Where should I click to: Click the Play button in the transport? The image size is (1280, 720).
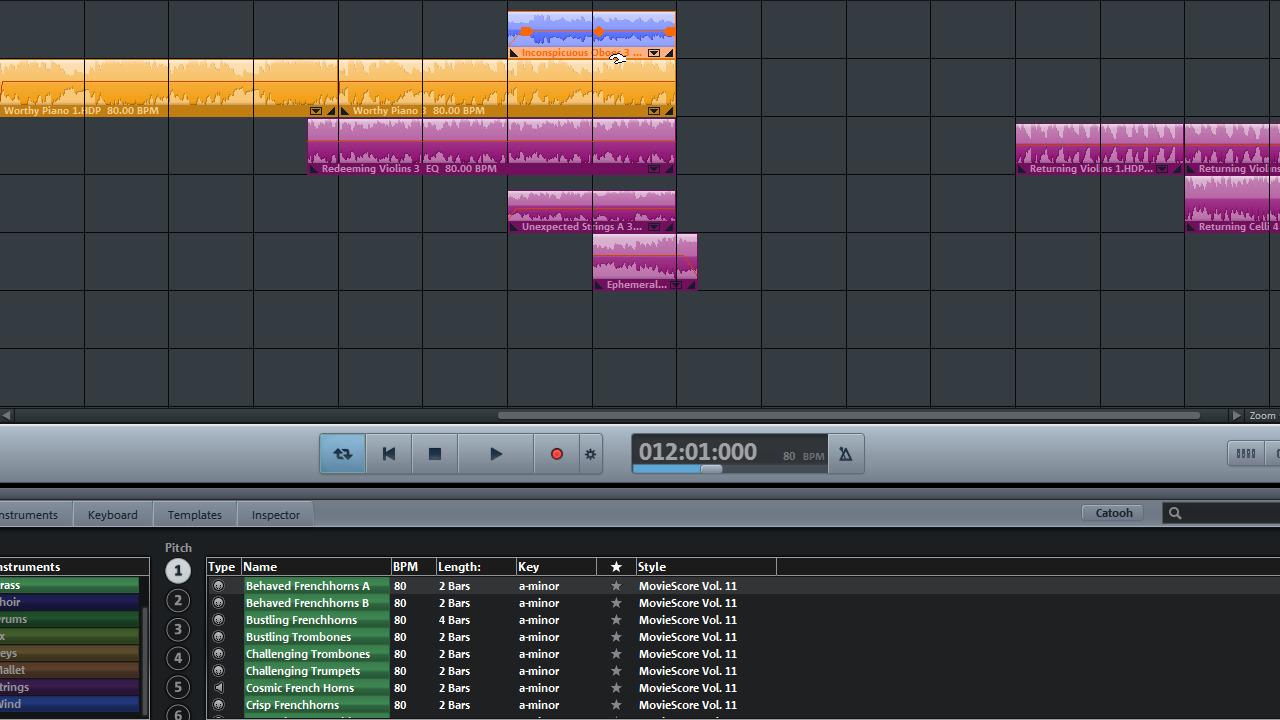pyautogui.click(x=496, y=453)
